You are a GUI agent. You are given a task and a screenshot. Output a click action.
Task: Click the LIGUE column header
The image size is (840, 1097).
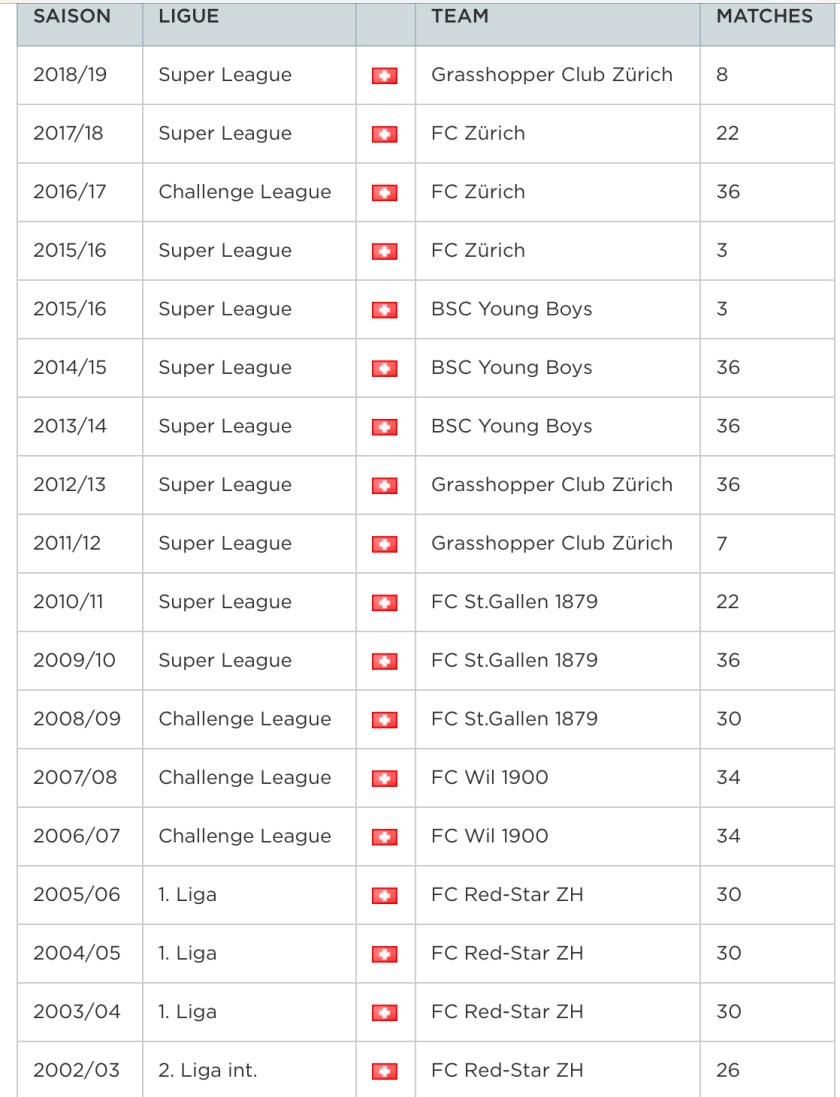tap(188, 17)
